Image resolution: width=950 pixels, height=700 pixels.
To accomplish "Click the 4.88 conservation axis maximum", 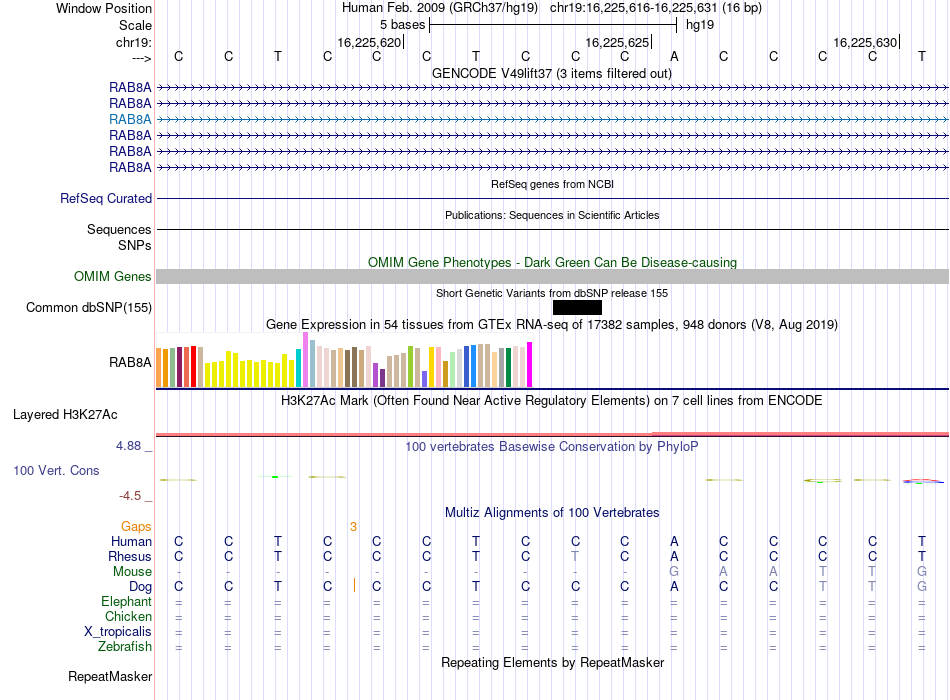I will point(128,446).
